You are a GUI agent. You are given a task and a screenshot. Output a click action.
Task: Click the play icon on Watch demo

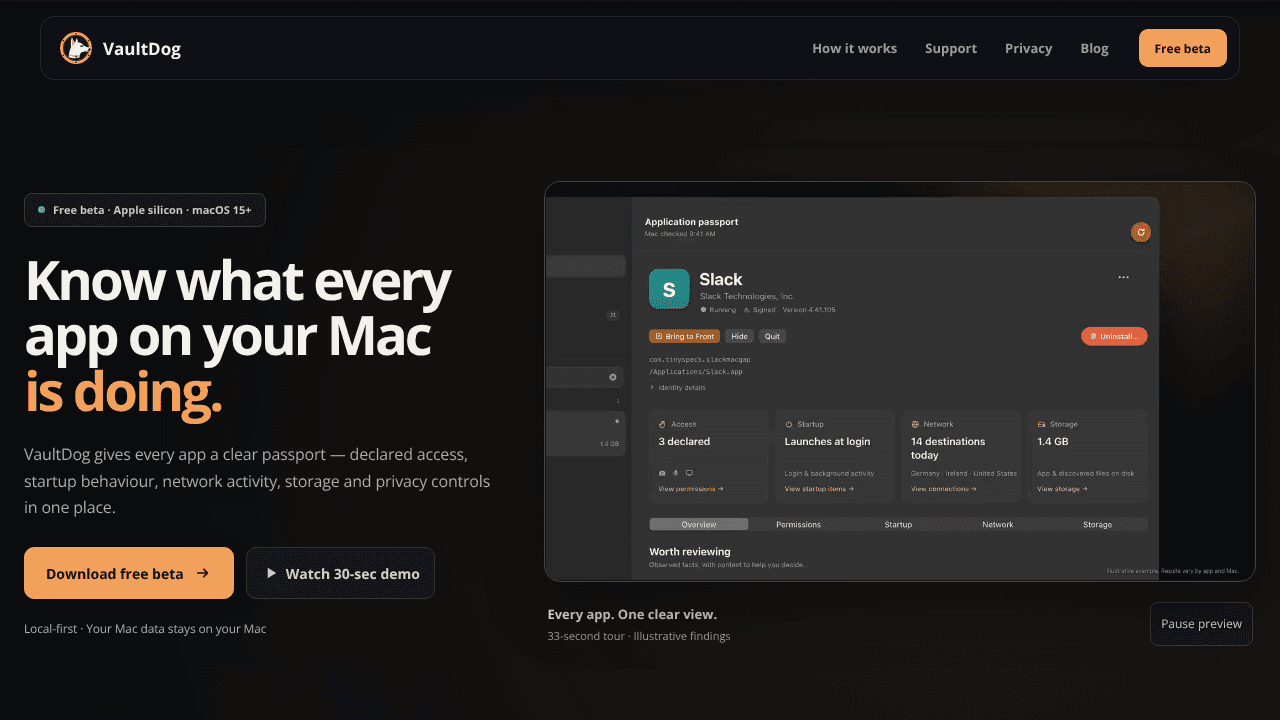point(271,573)
